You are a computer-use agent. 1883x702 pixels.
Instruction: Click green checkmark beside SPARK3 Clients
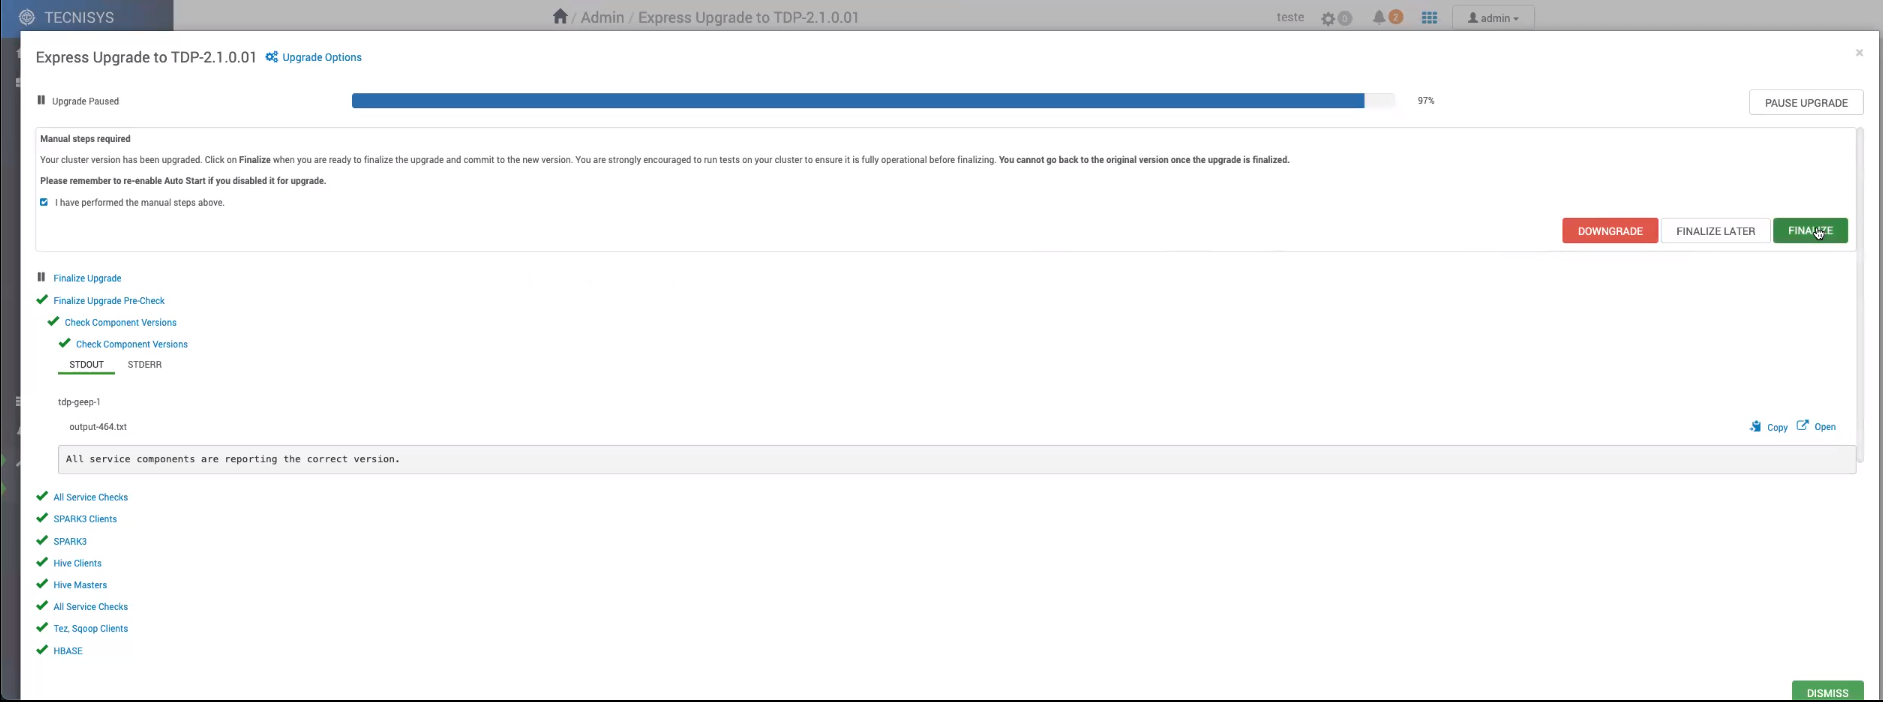pos(42,518)
